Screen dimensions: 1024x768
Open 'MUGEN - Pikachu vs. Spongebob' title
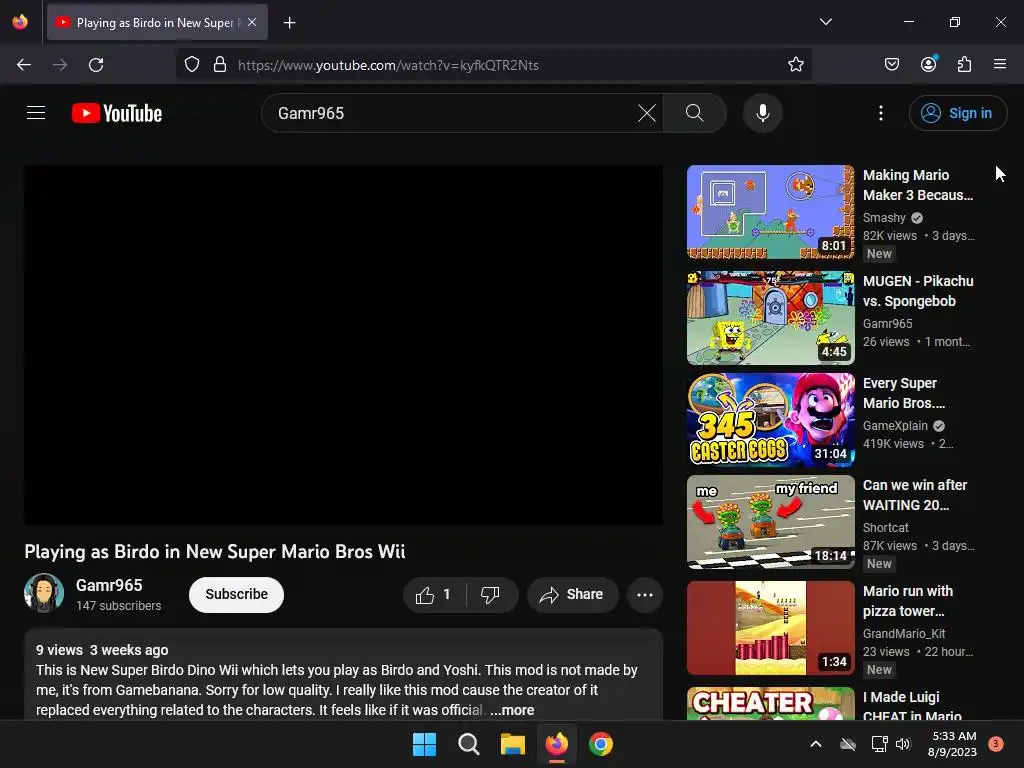tap(918, 291)
